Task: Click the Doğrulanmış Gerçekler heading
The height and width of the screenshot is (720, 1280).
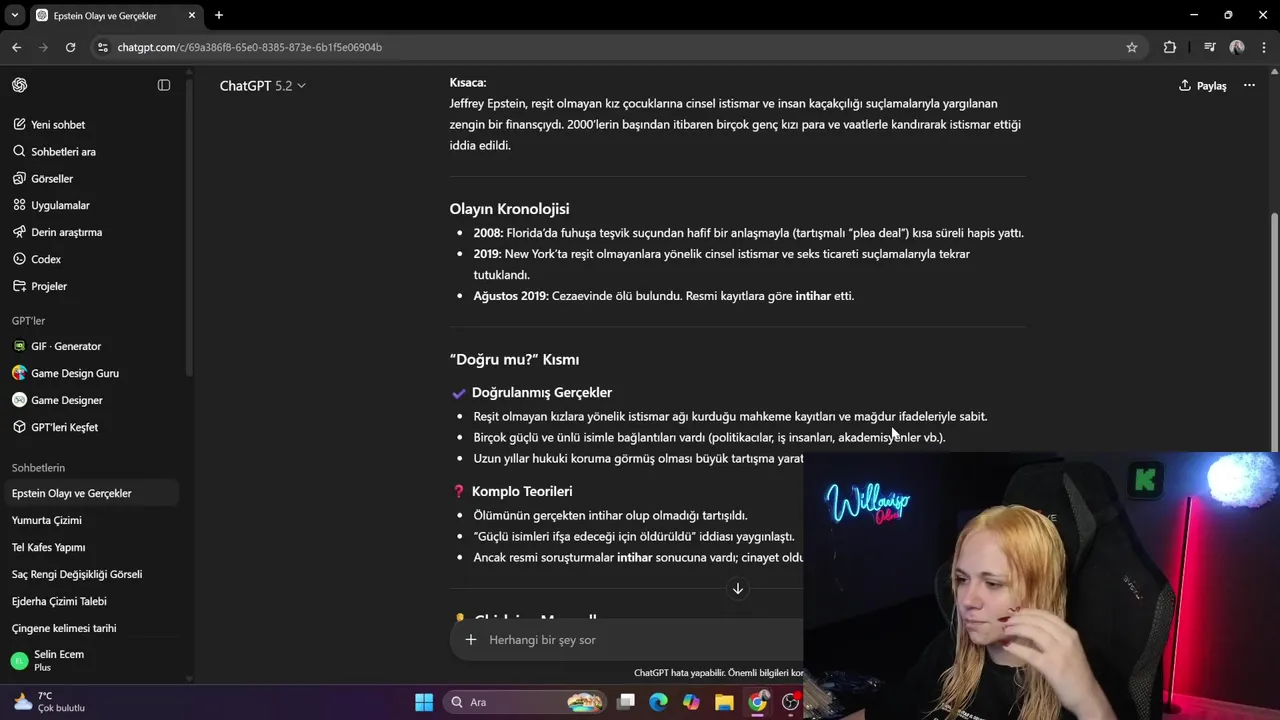Action: (x=542, y=393)
